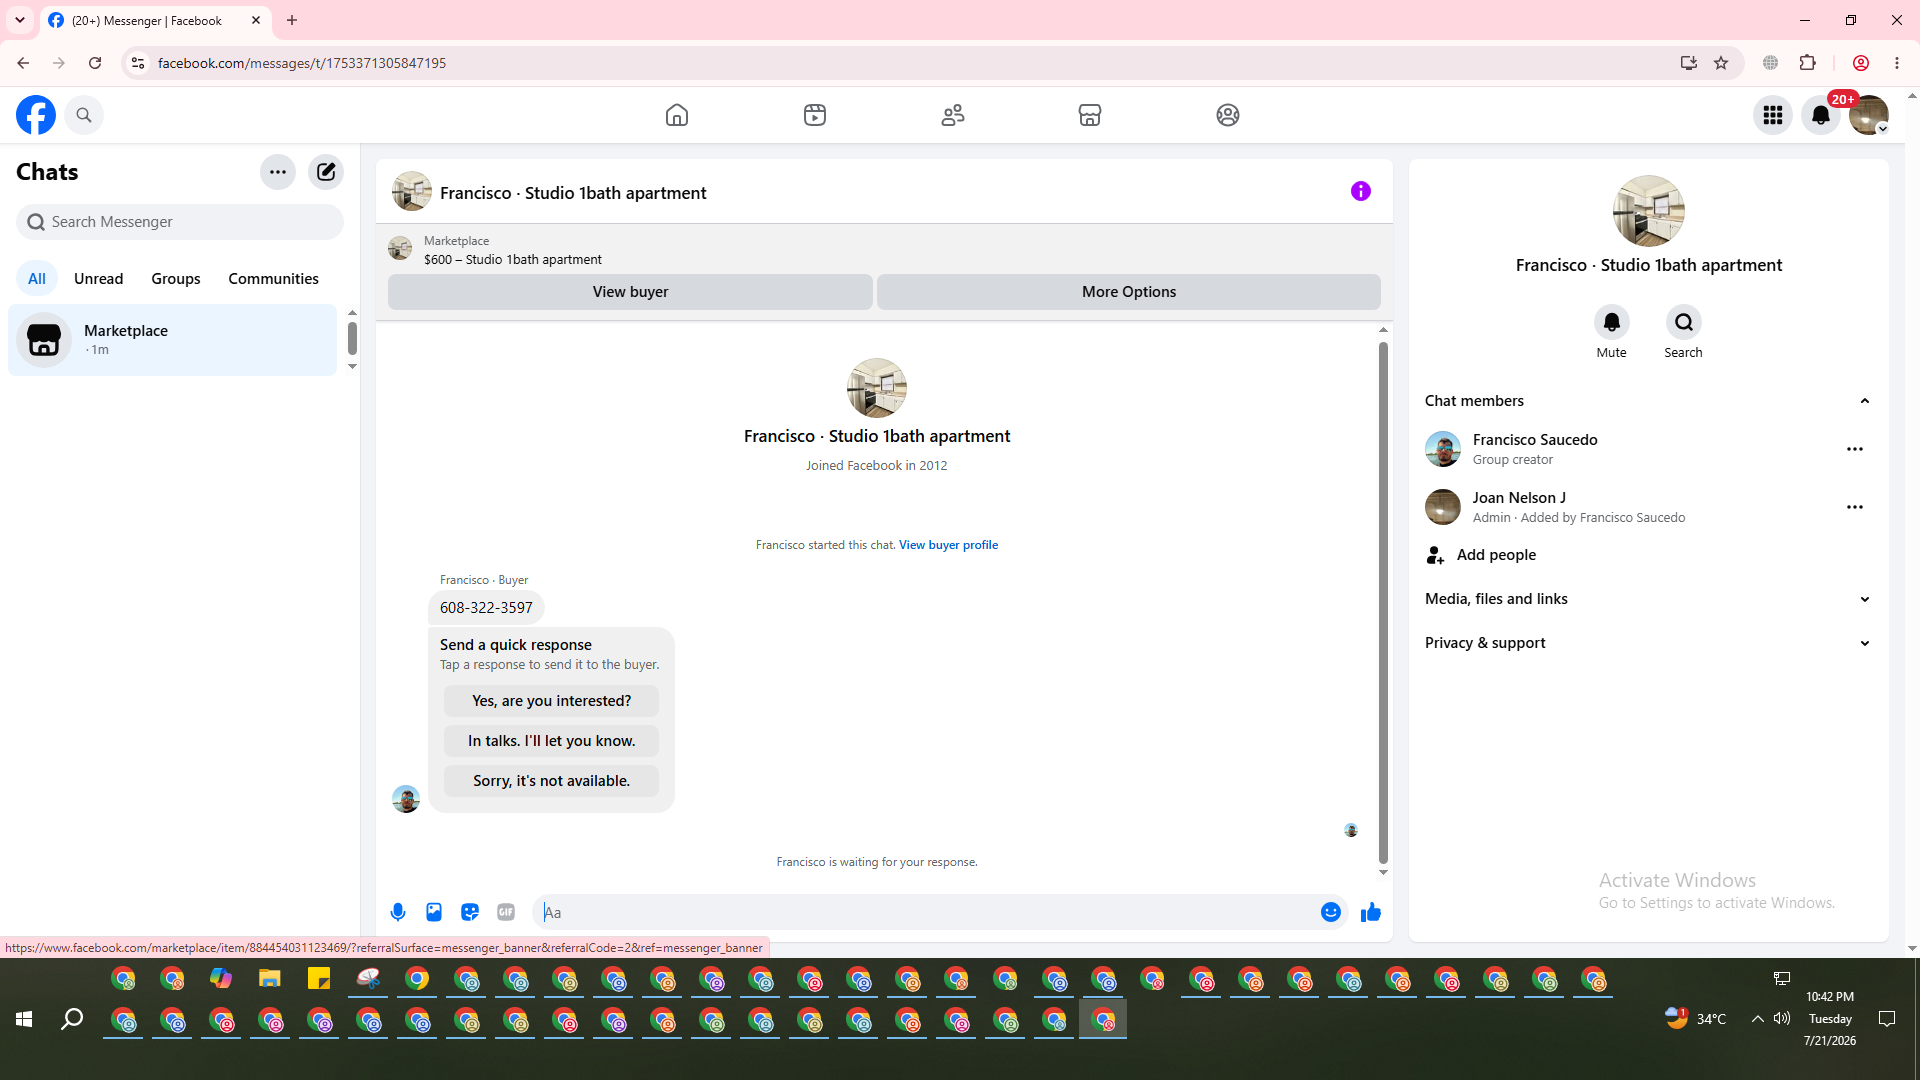This screenshot has width=1920, height=1080.
Task: Start a new message with compose icon
Action: point(326,172)
